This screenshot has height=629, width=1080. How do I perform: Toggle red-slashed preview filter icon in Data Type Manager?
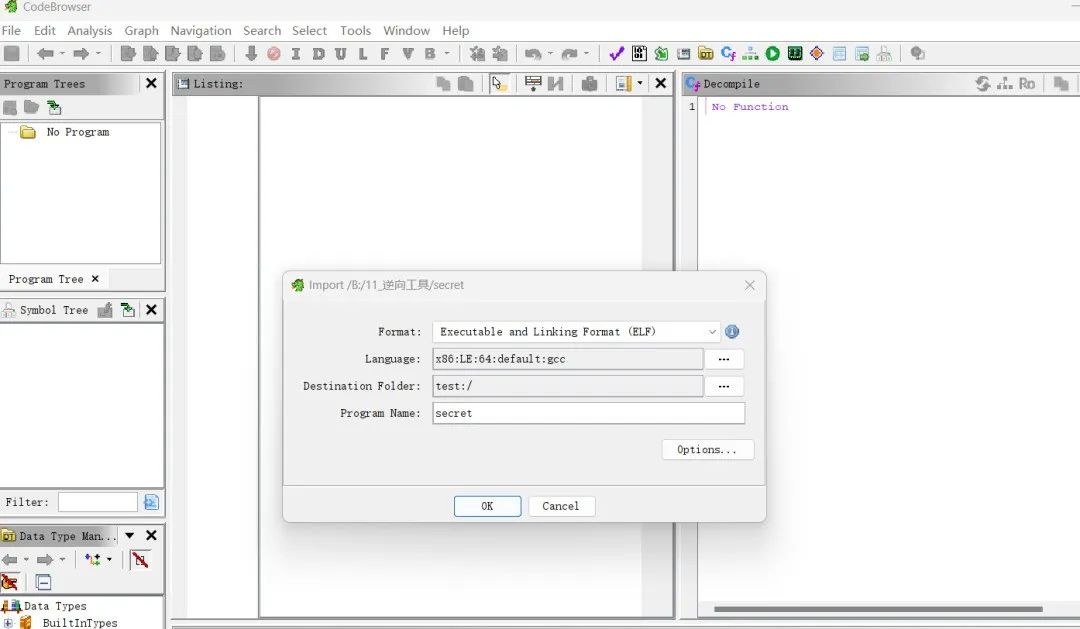pyautogui.click(x=141, y=559)
